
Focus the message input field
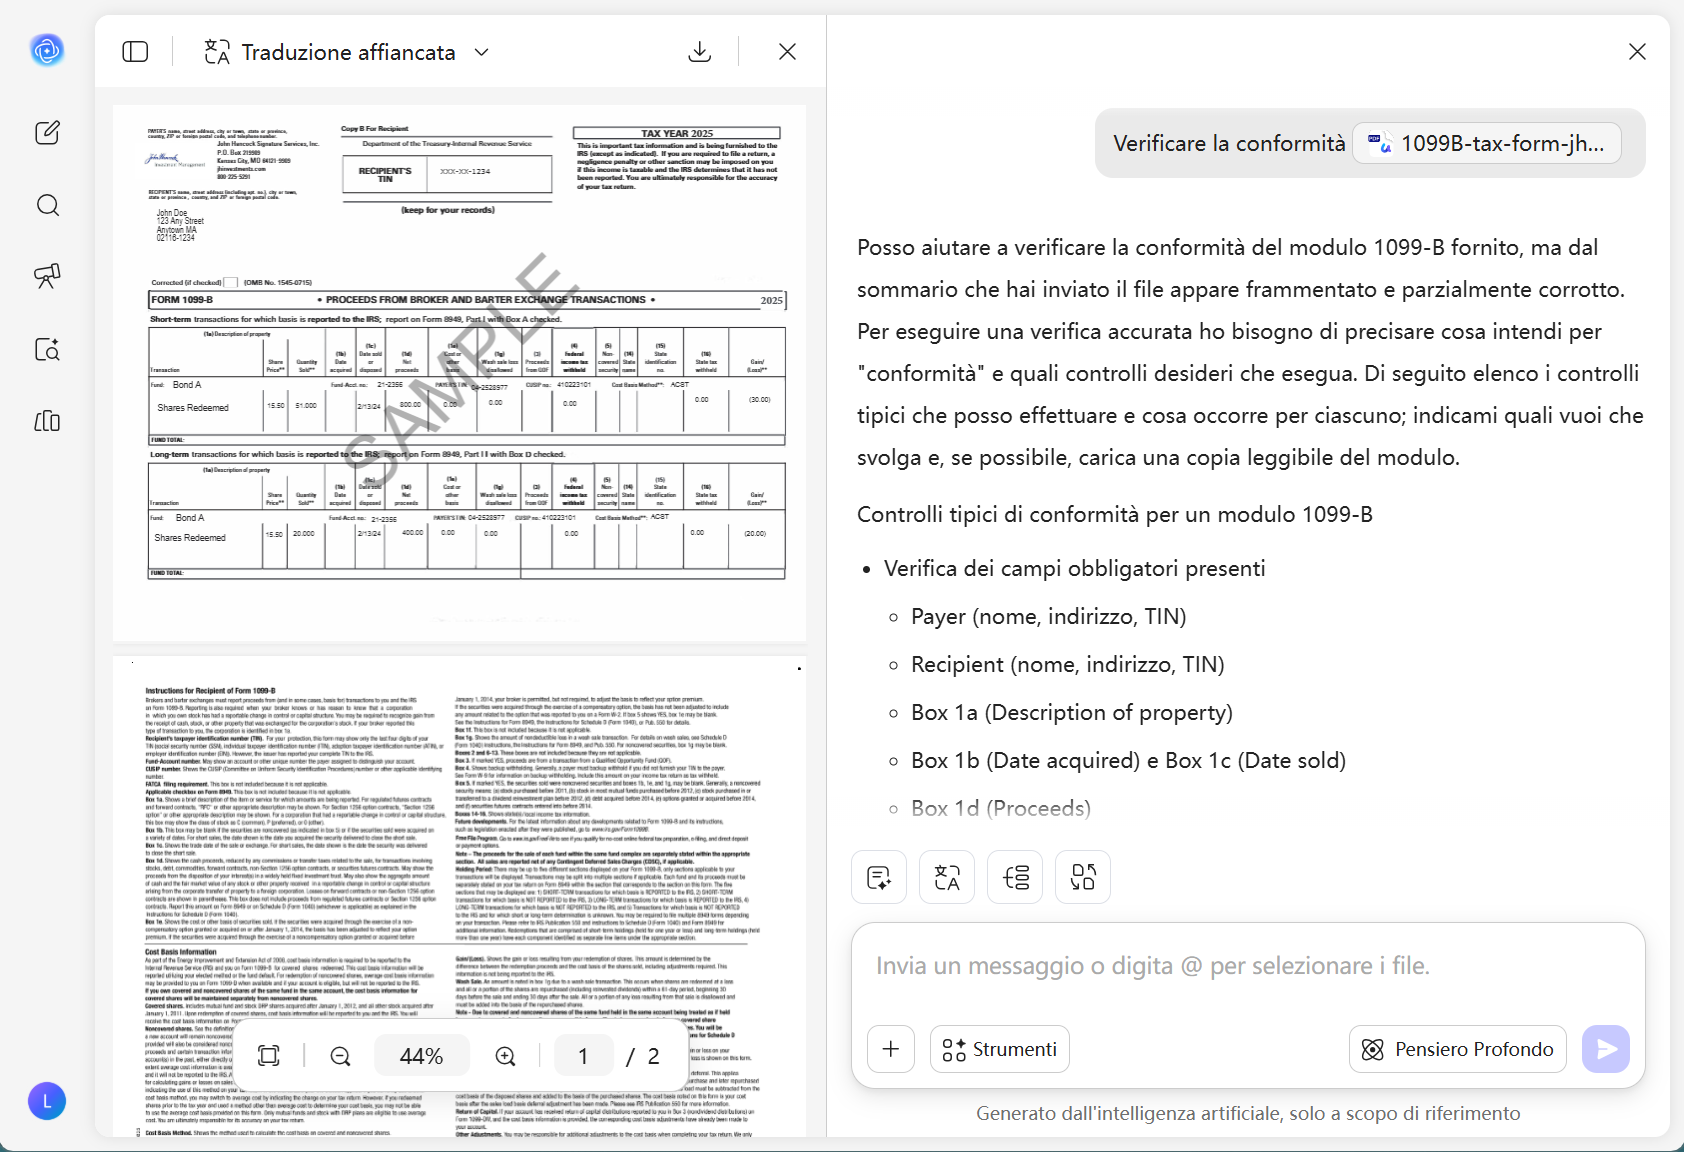(1248, 966)
